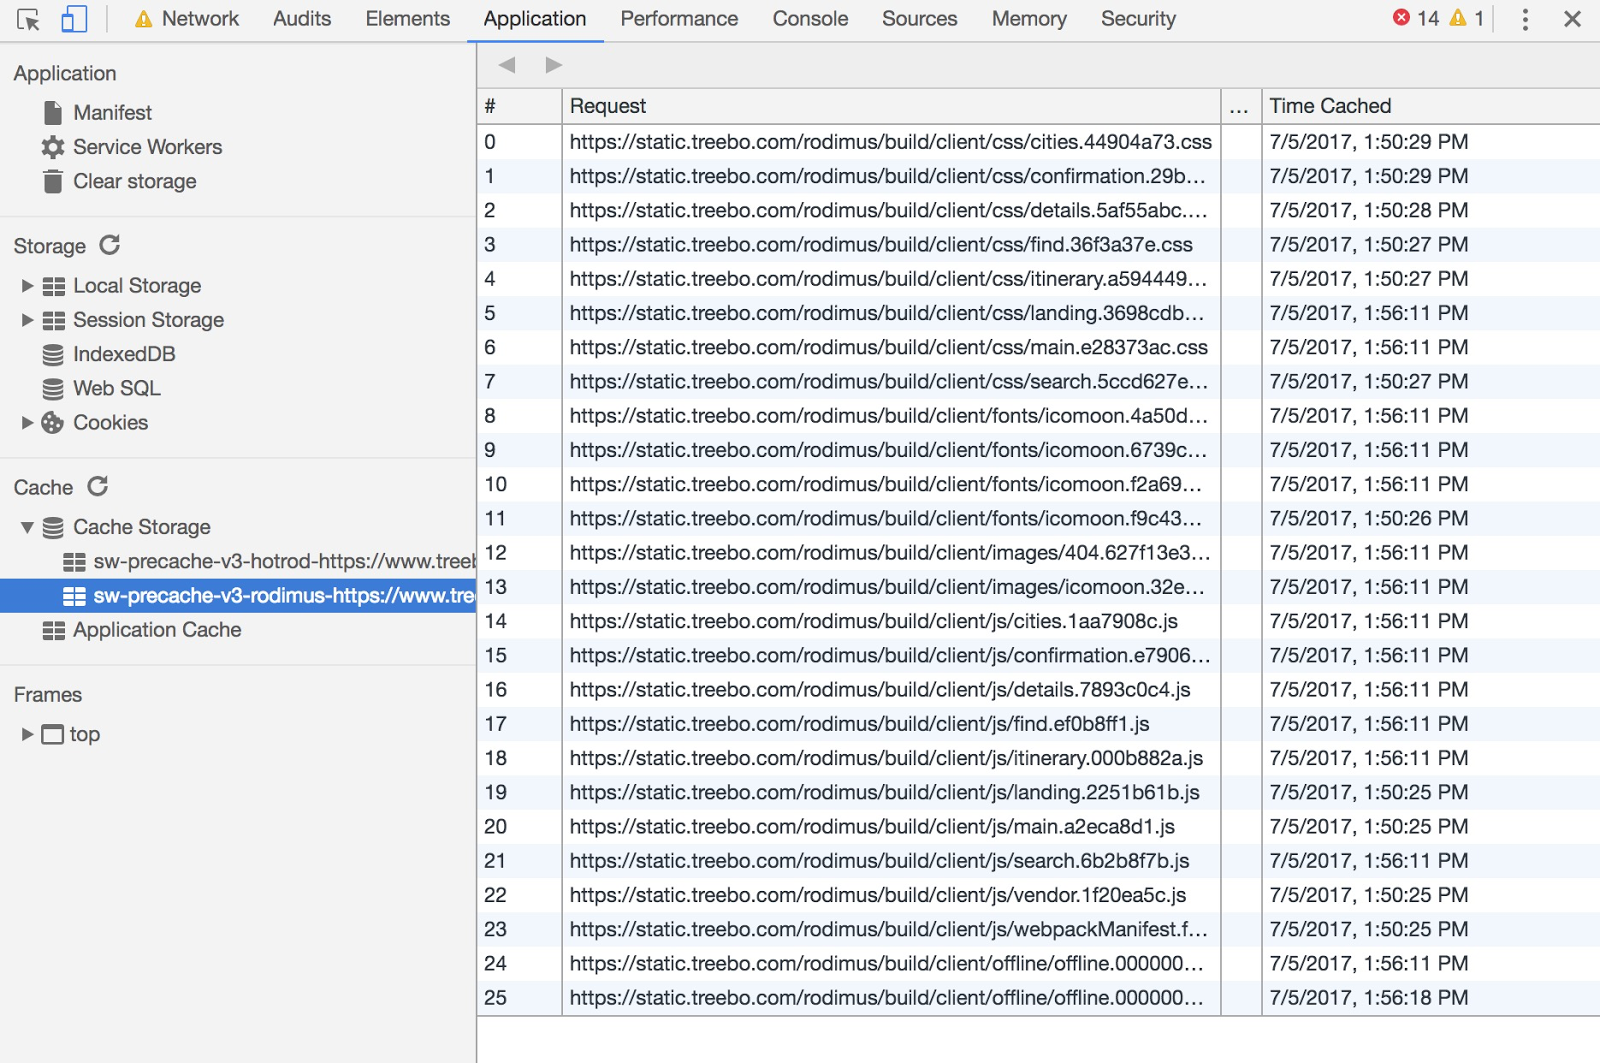Click the next page arrow
Image resolution: width=1600 pixels, height=1063 pixels.
point(553,65)
